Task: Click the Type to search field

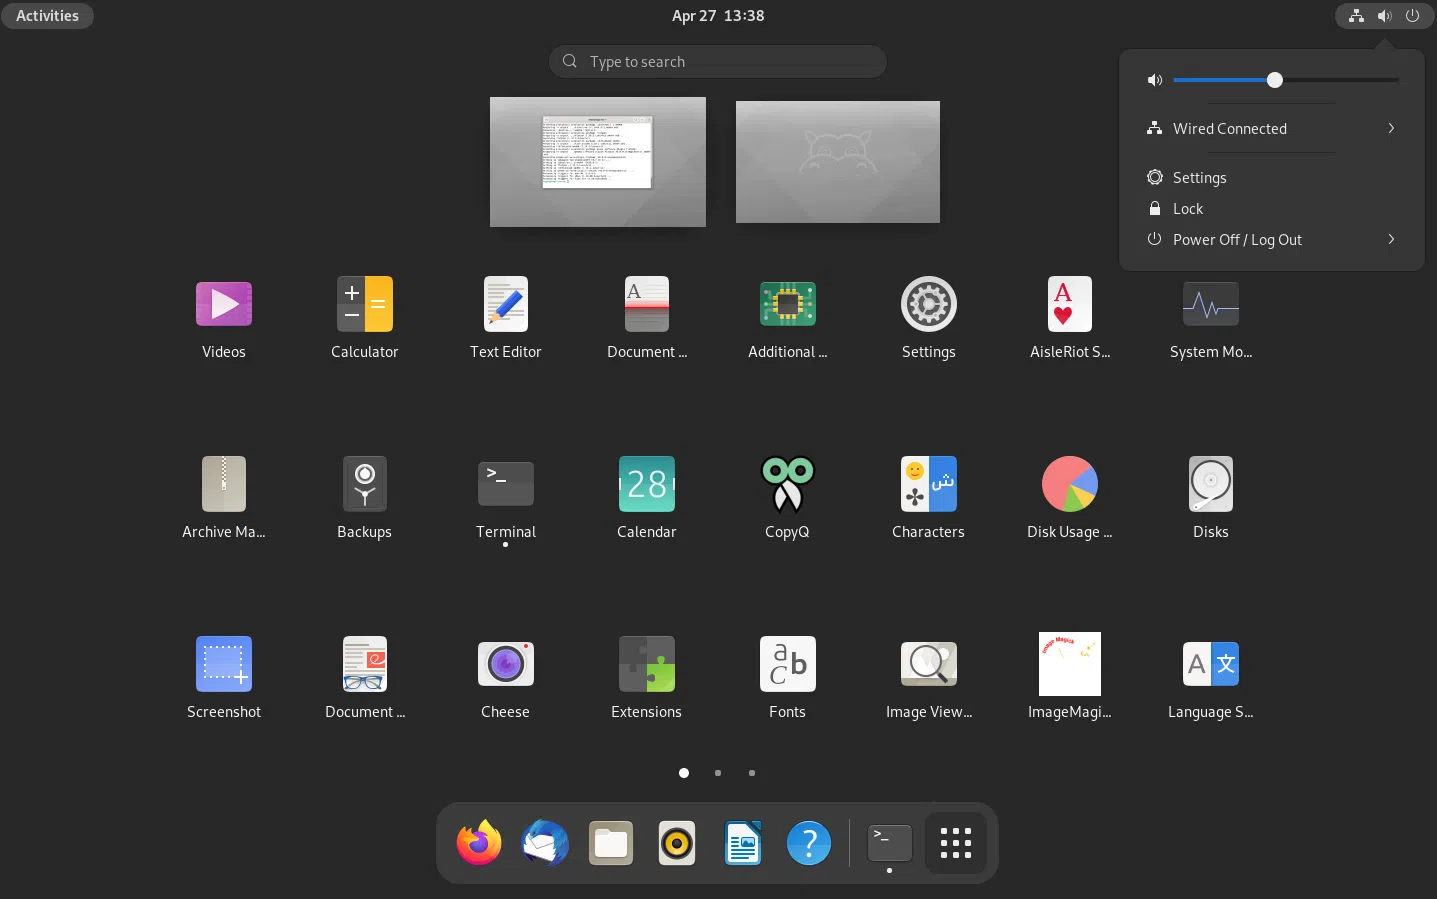Action: (717, 61)
